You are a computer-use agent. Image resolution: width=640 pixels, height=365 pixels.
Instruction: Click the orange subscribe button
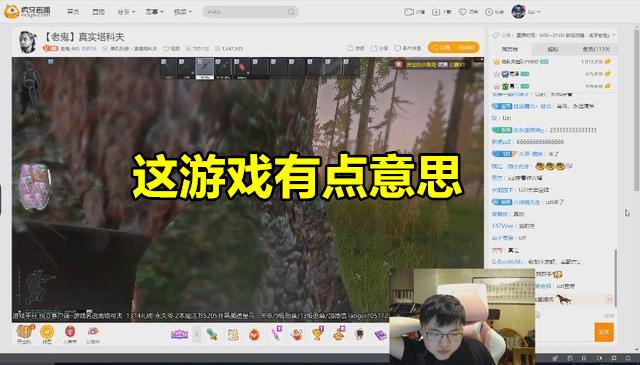[x=453, y=47]
